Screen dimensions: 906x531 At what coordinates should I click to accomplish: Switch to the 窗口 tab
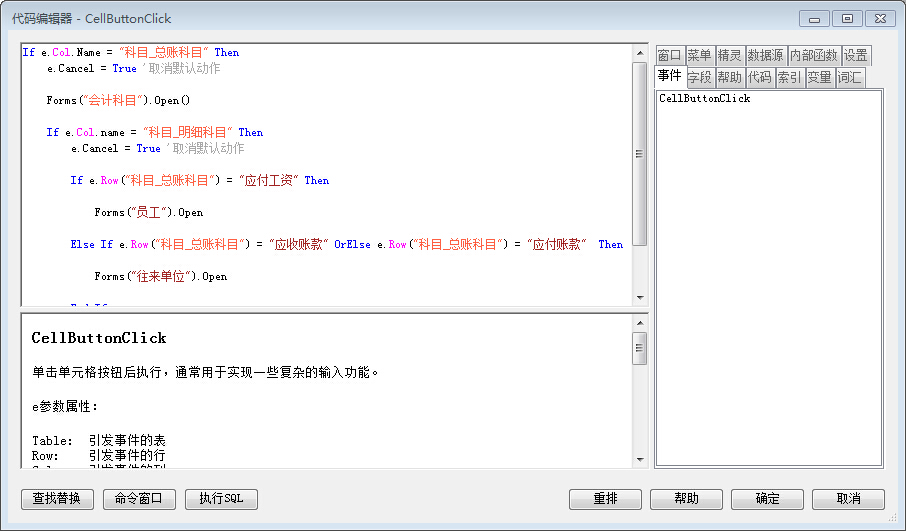tap(670, 55)
